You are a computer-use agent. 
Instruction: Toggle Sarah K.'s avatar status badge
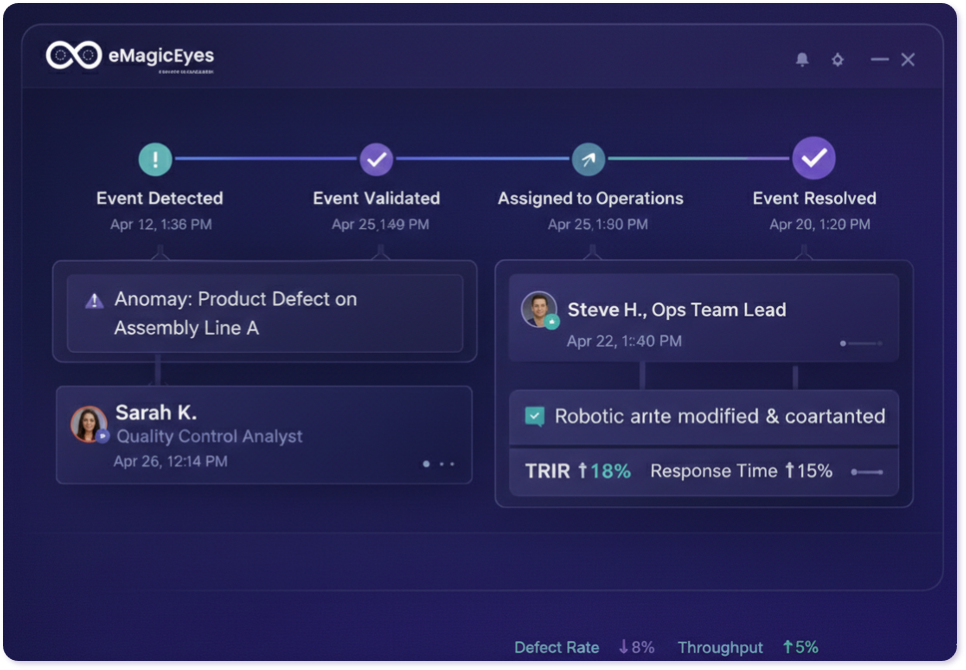pos(103,438)
